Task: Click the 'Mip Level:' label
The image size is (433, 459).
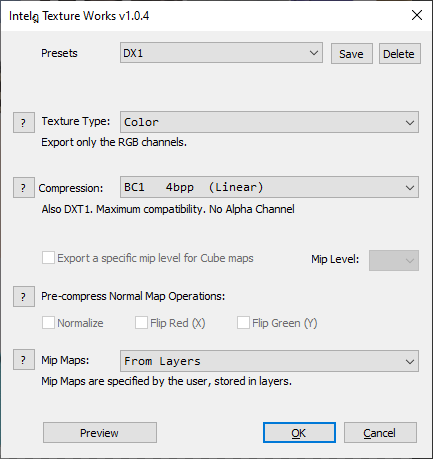Action: click(x=335, y=259)
